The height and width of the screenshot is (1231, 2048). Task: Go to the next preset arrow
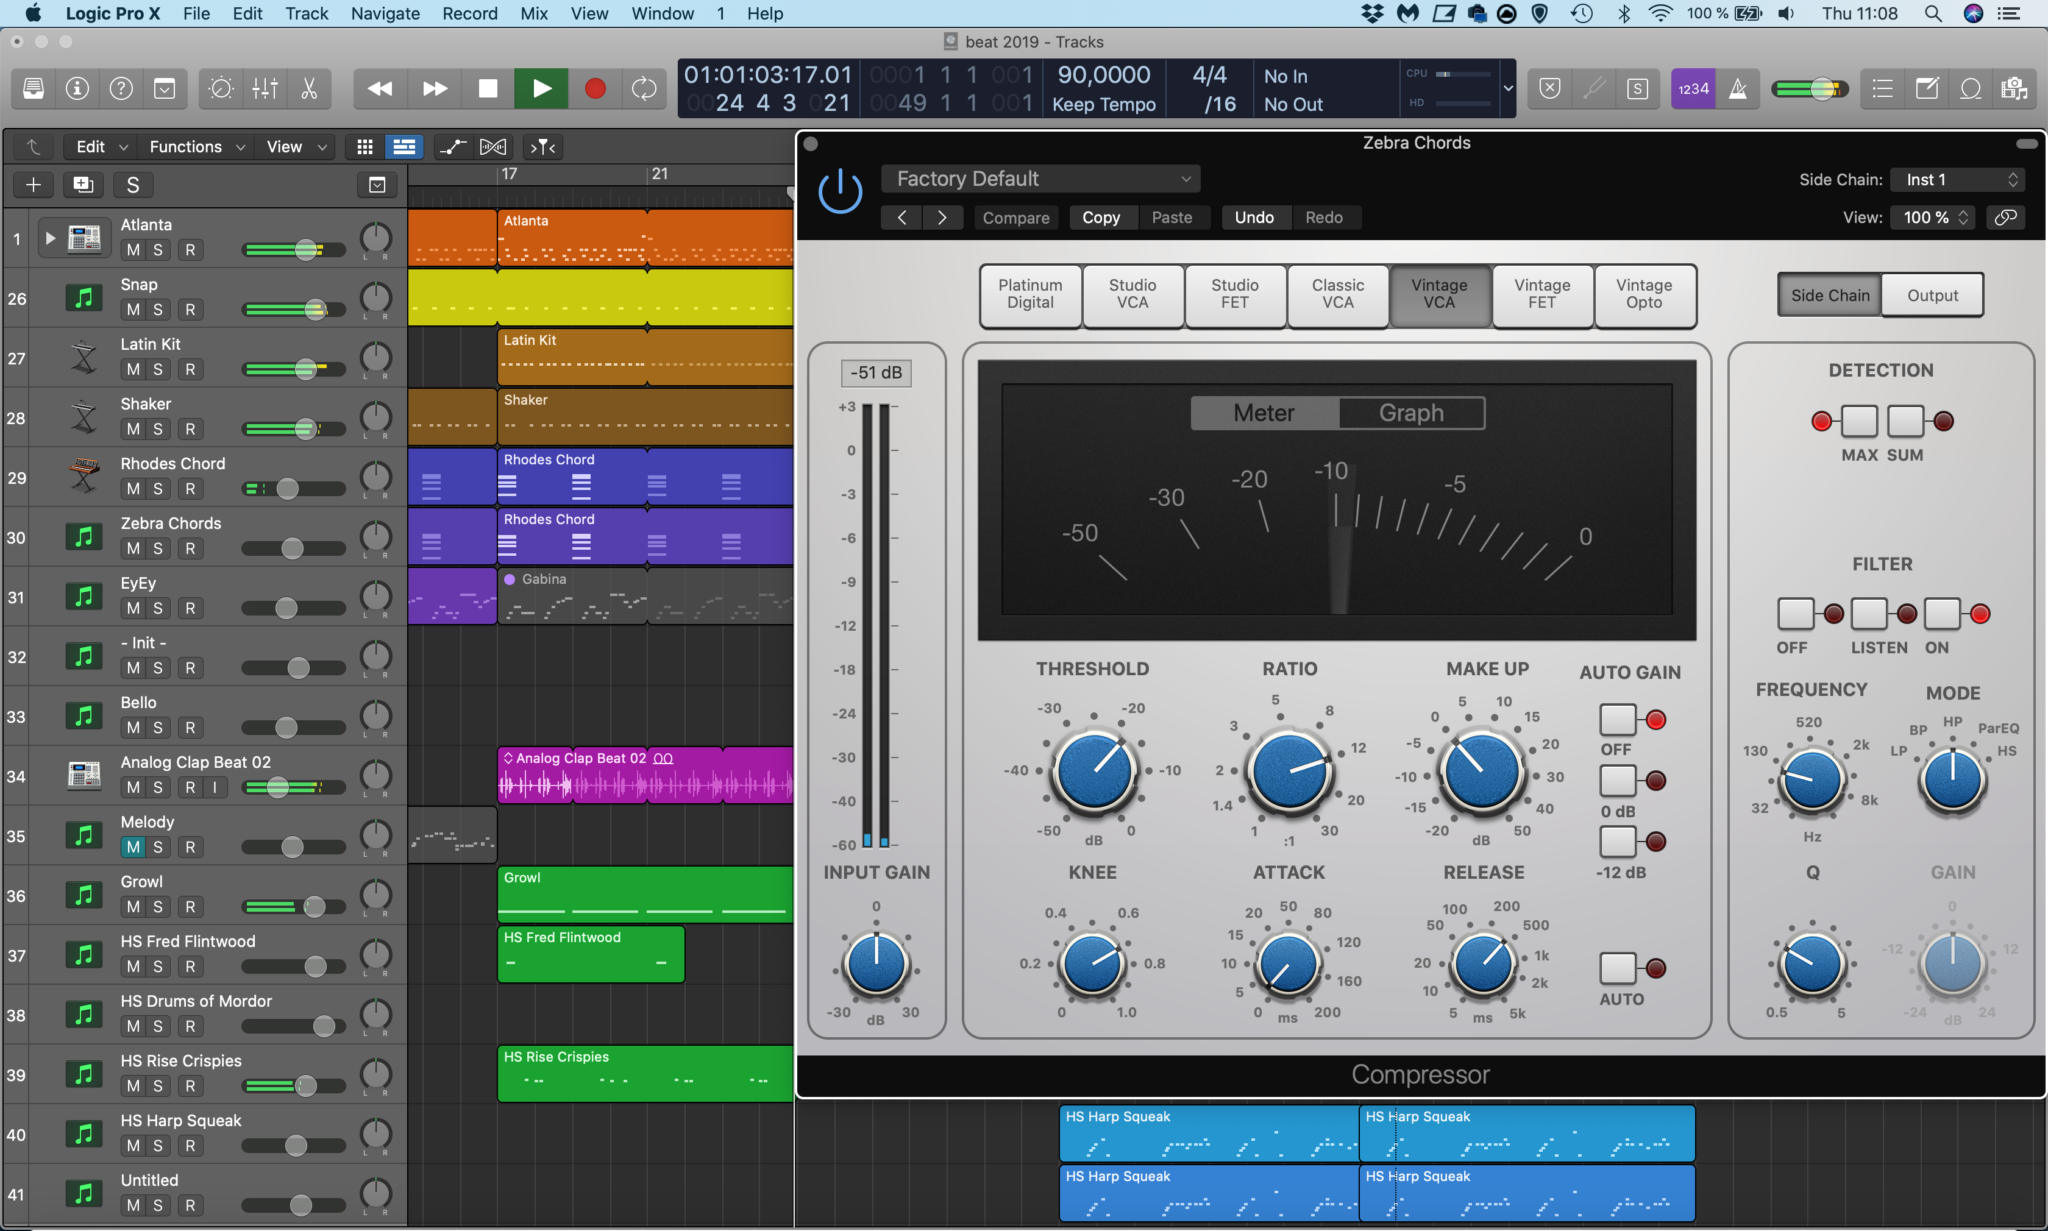942,218
